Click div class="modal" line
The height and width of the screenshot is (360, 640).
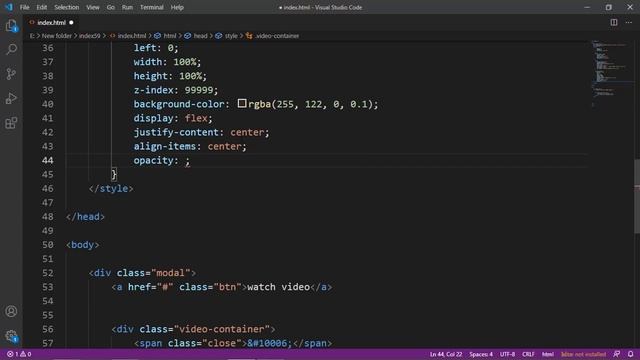point(142,273)
